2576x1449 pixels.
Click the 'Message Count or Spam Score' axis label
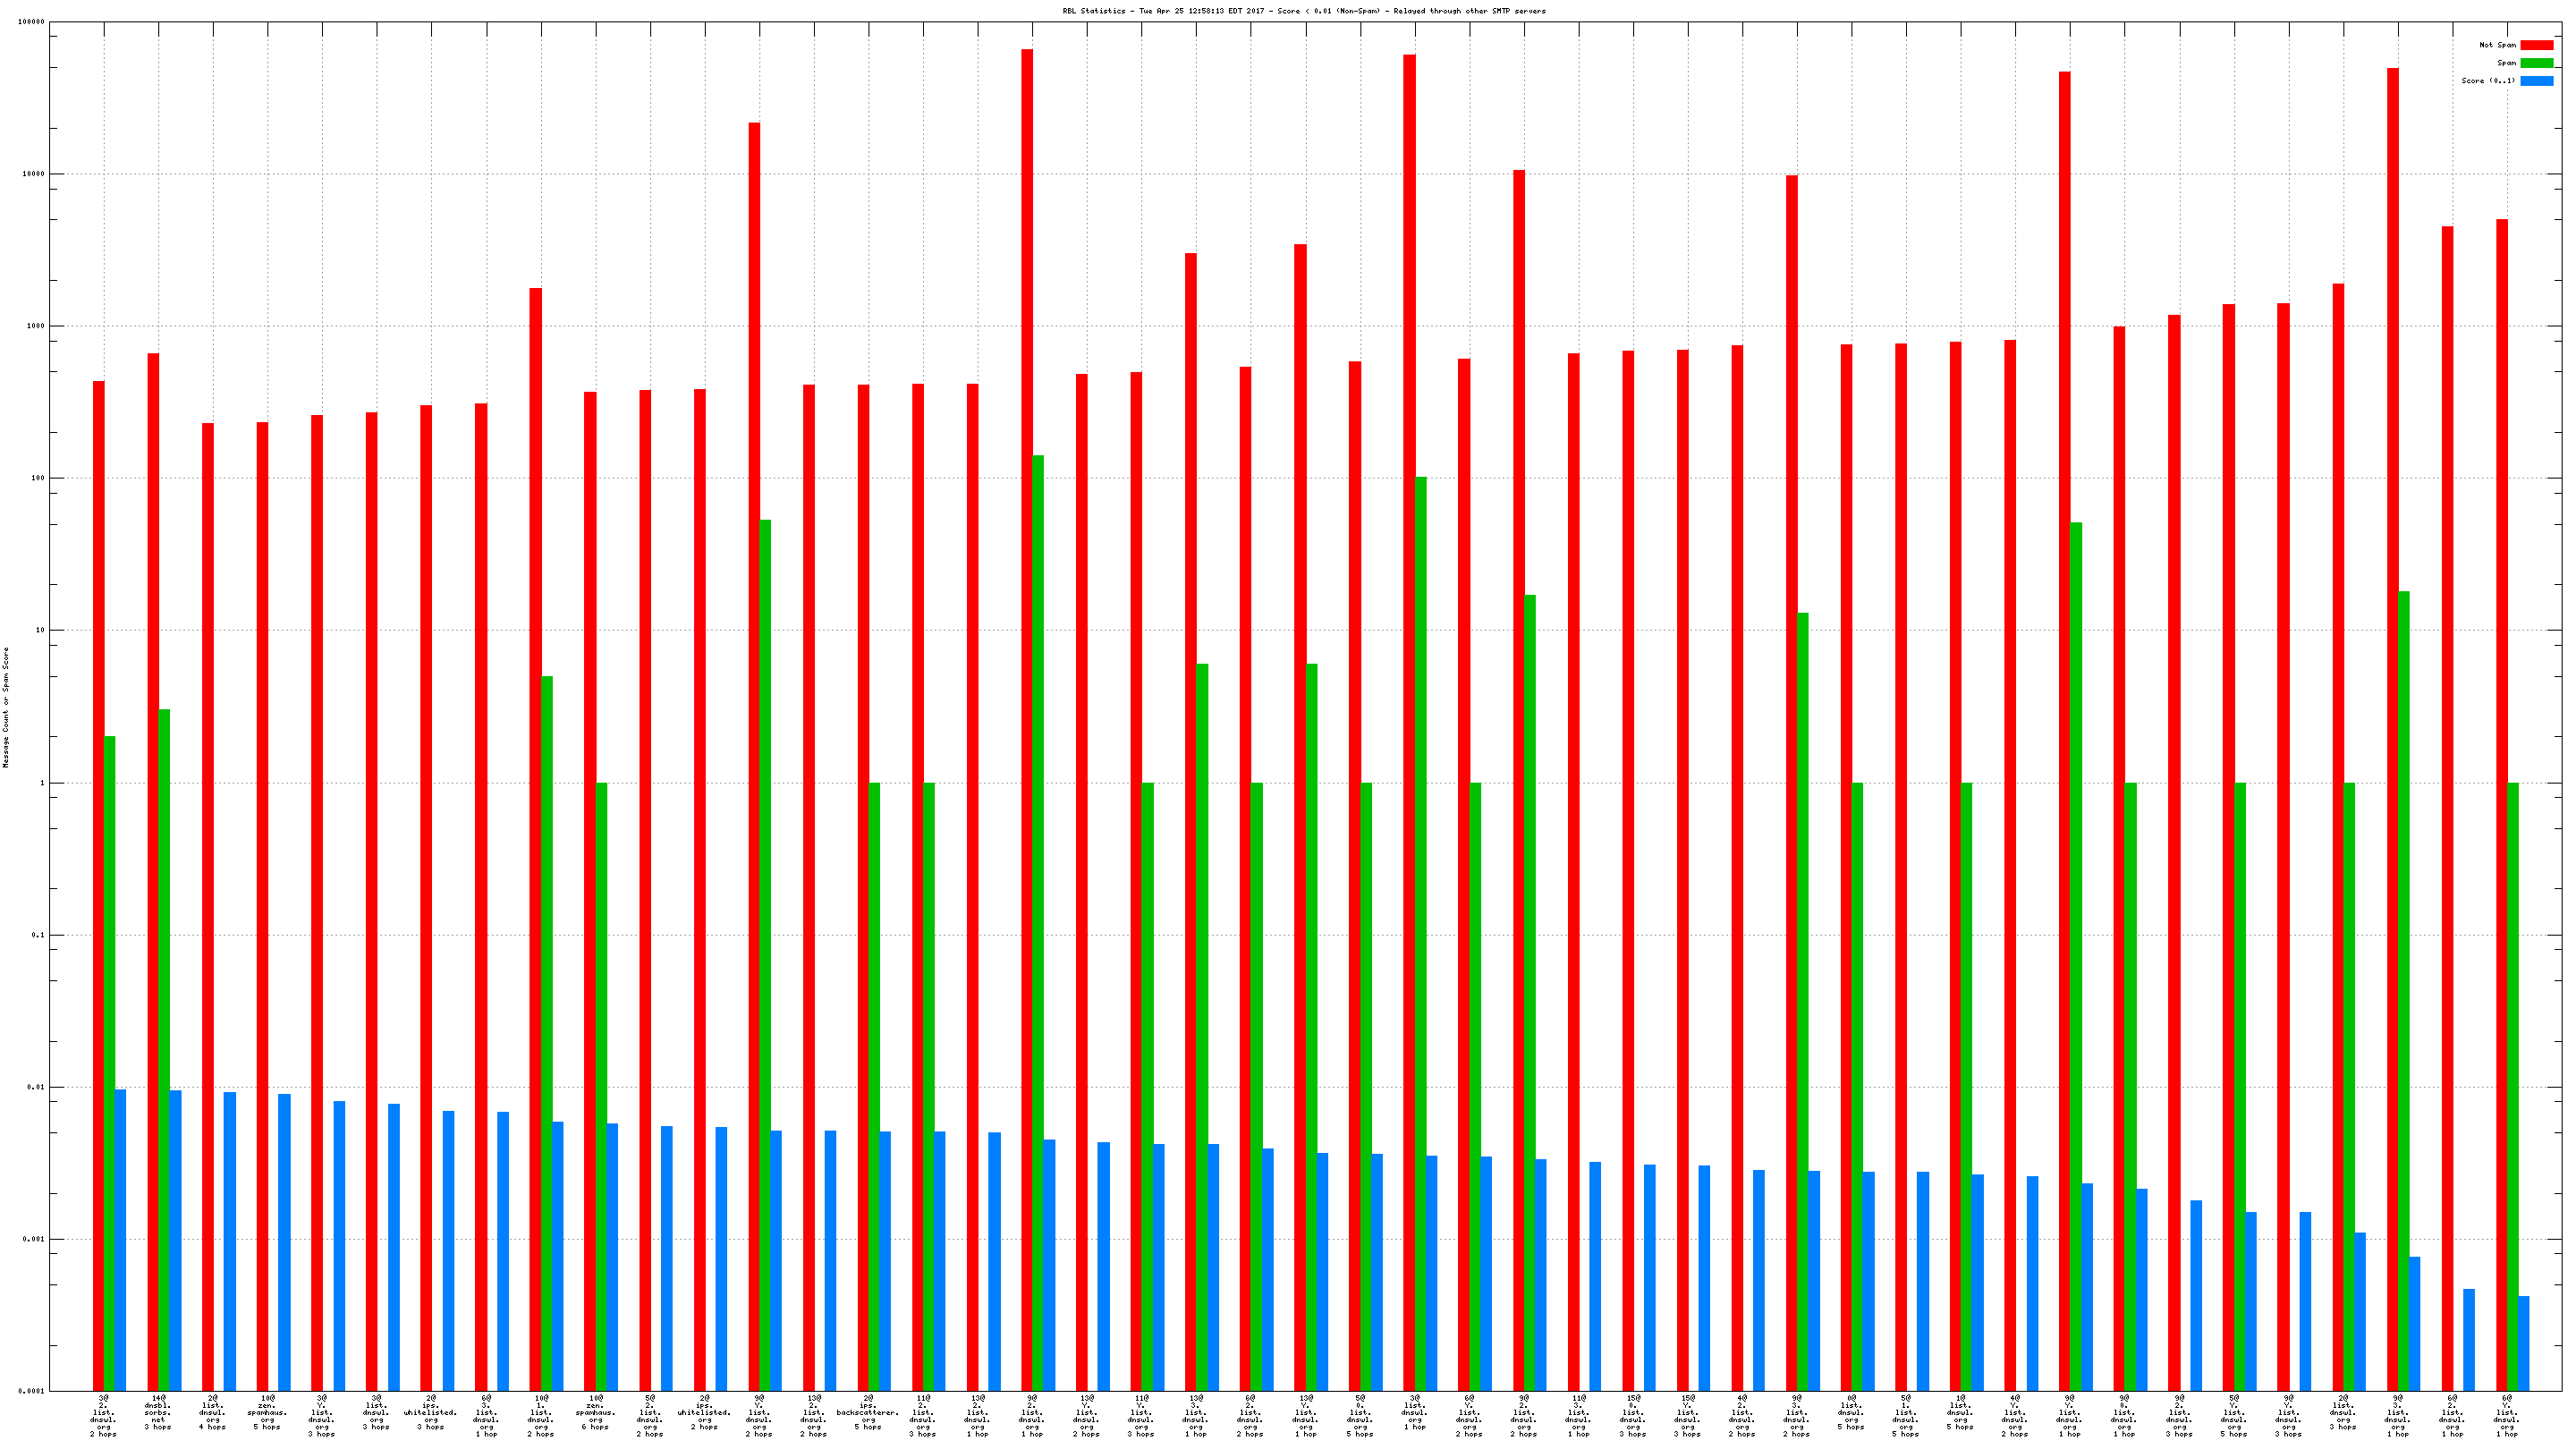(6, 707)
